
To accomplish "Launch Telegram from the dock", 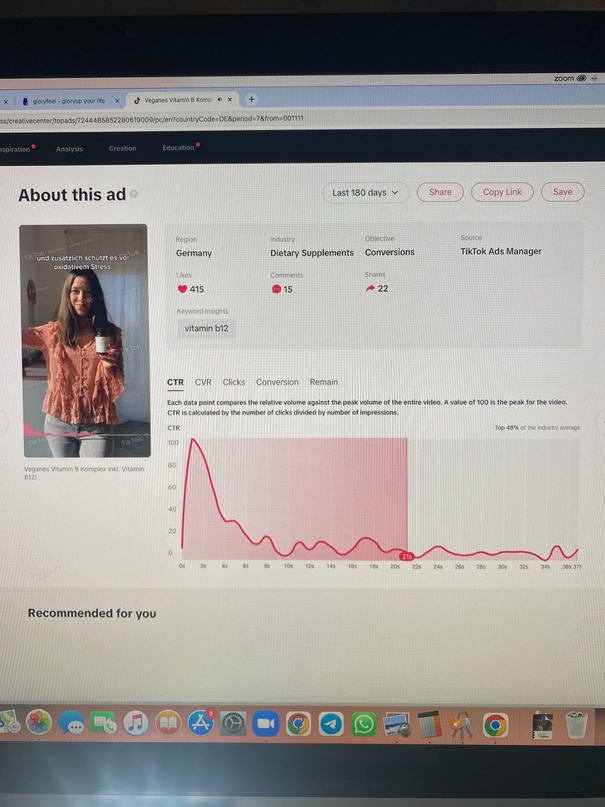I will (x=331, y=724).
